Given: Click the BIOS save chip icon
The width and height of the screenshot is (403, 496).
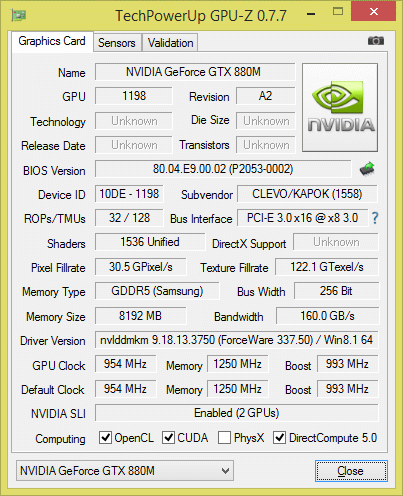Looking at the screenshot, I should [x=367, y=169].
